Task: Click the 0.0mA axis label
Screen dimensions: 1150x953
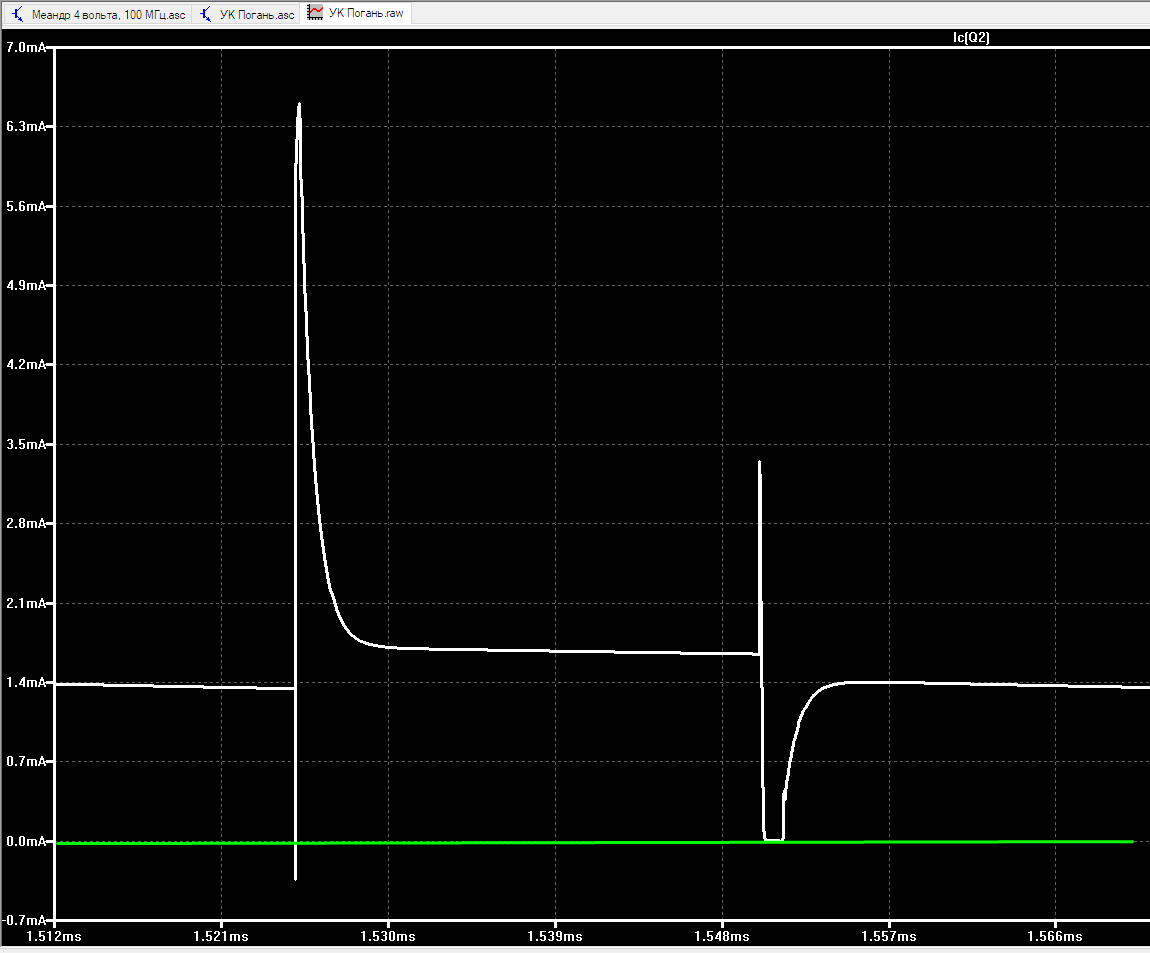Action: click(26, 842)
